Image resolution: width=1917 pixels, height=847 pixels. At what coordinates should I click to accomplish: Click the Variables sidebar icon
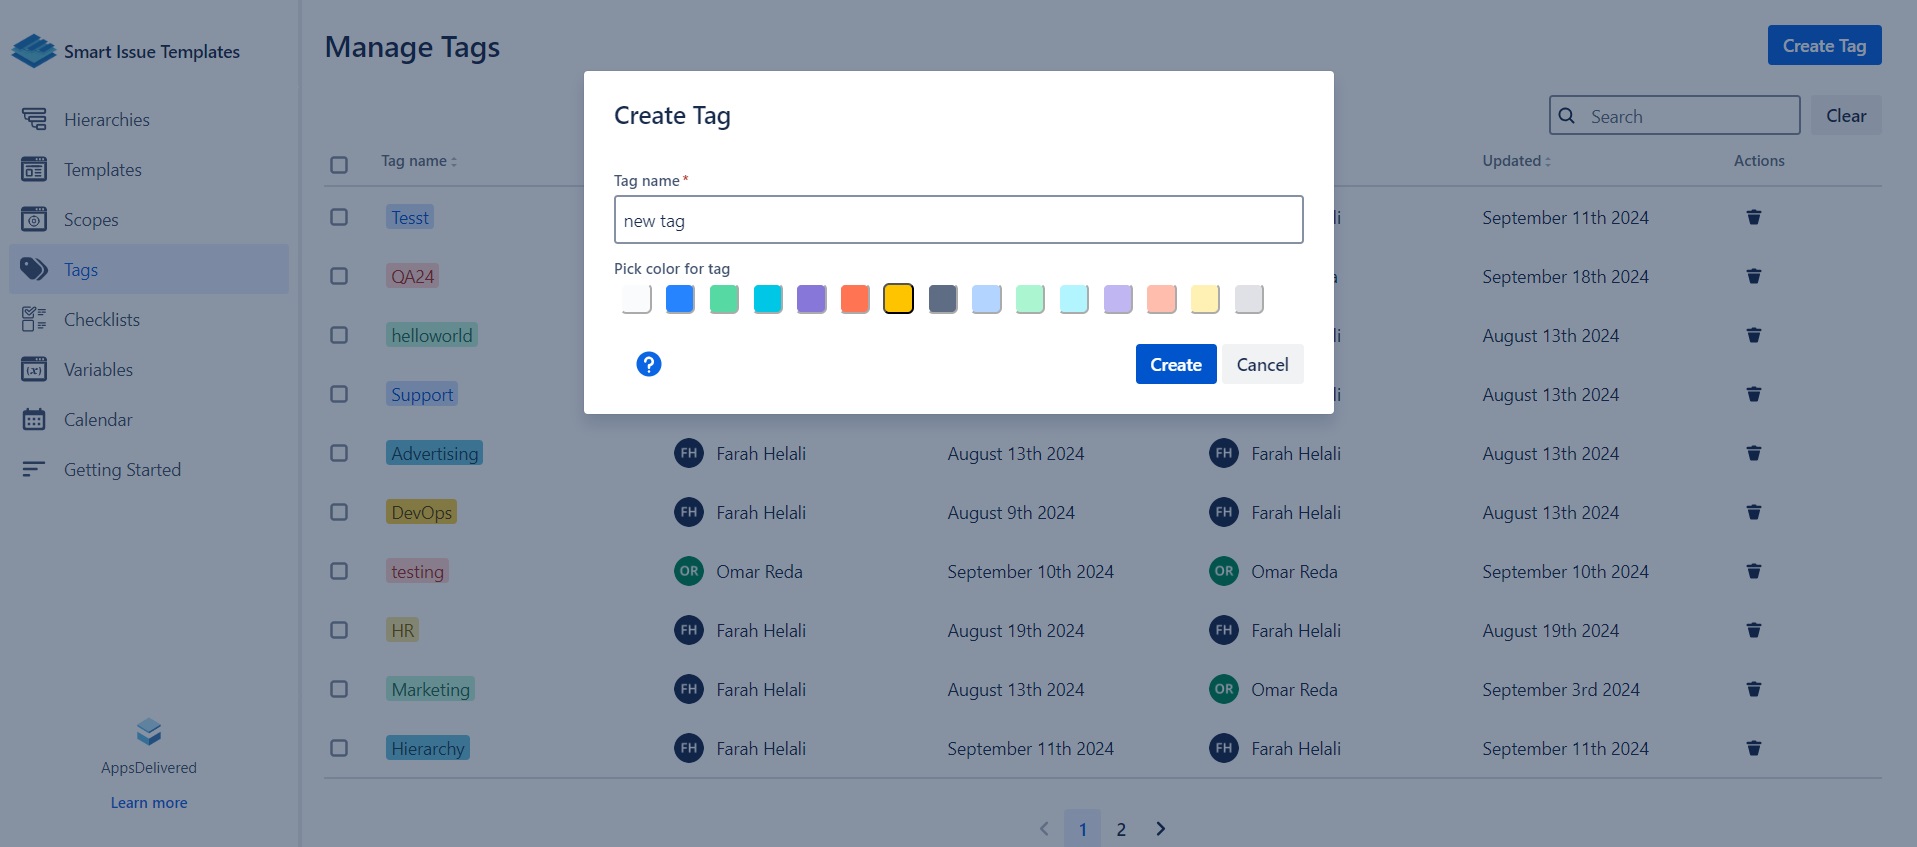(34, 370)
